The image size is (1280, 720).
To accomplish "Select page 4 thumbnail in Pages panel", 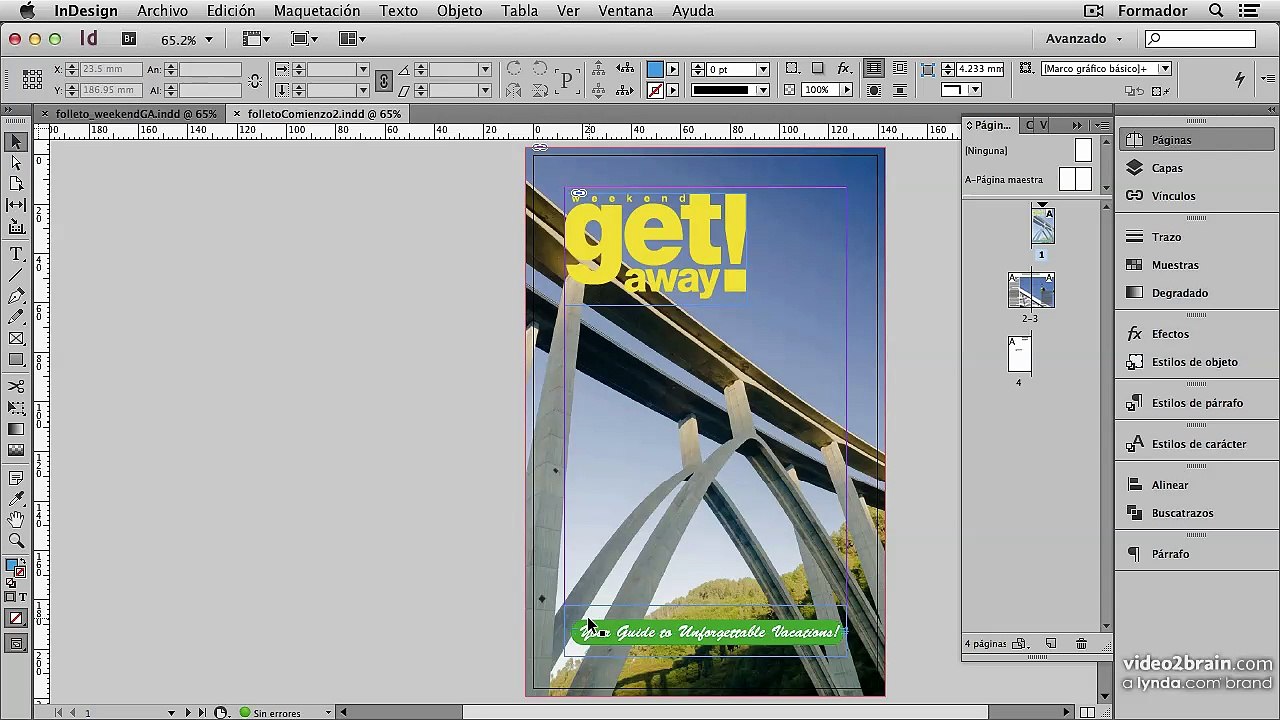I will point(1019,354).
